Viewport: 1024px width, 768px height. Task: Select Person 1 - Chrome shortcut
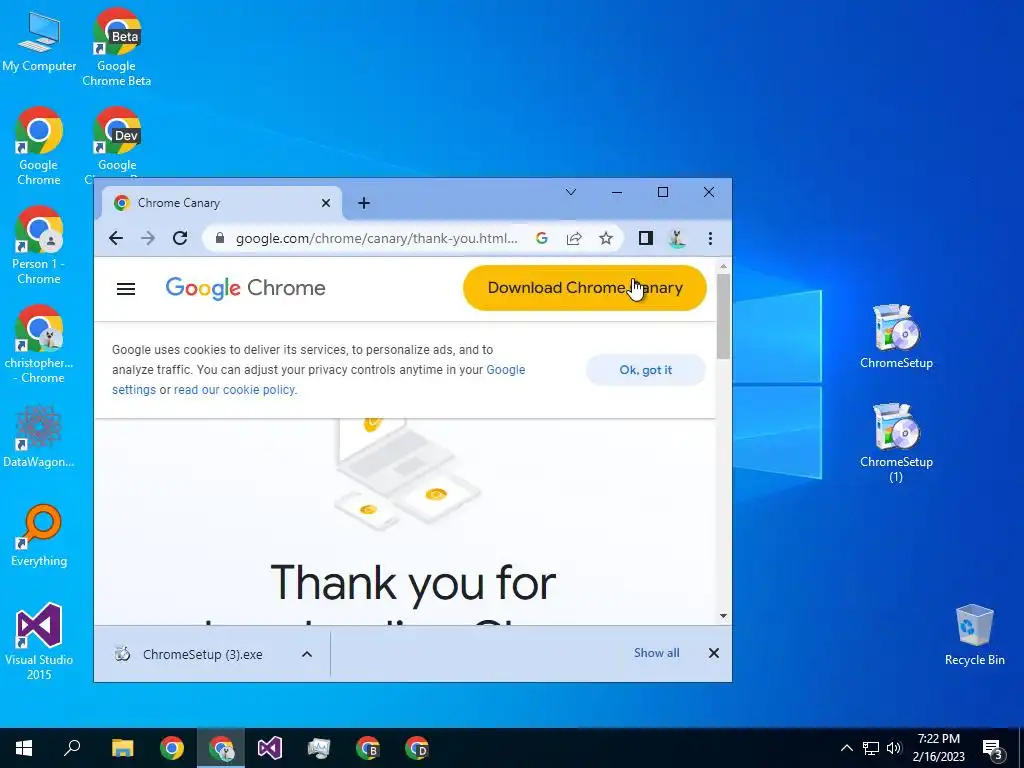(39, 246)
